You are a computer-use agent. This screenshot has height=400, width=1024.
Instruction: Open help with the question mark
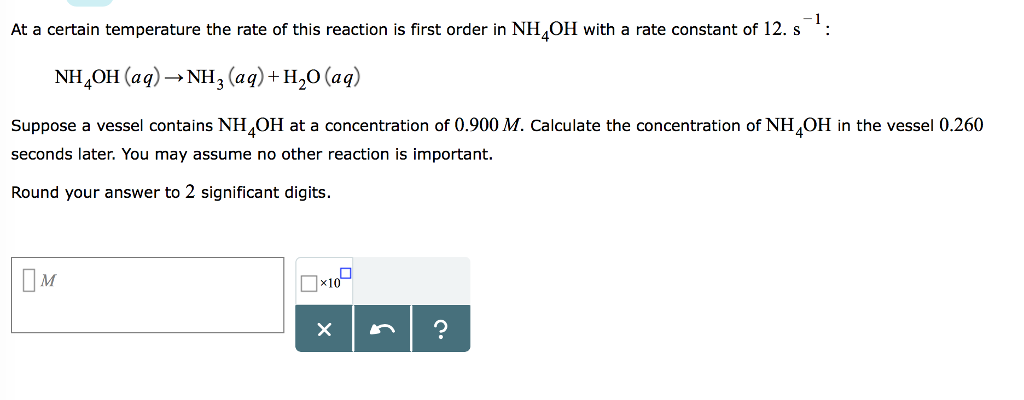[x=440, y=330]
